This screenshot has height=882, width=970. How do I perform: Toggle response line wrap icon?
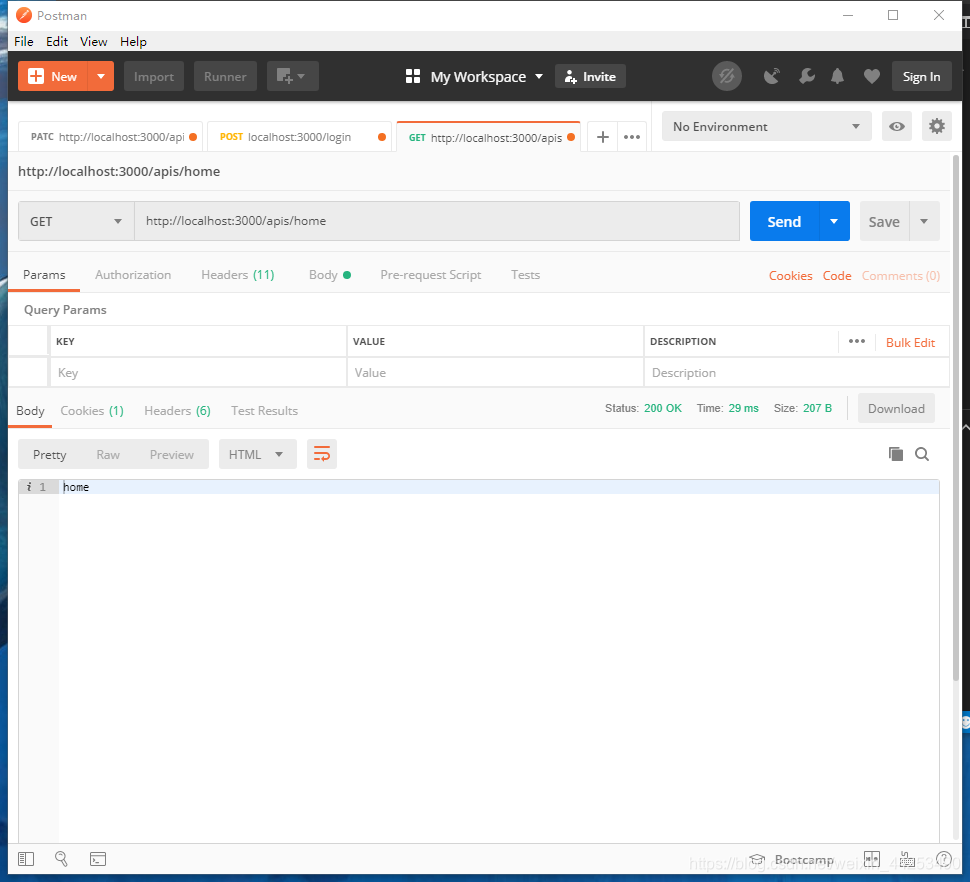click(322, 454)
